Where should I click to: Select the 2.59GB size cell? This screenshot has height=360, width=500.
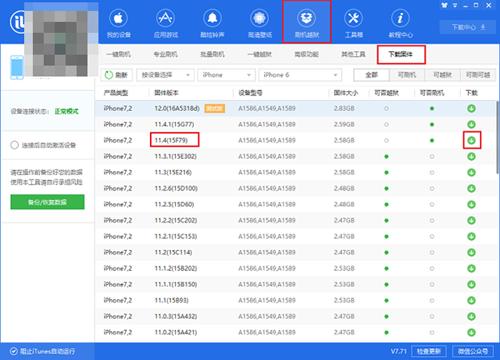point(344,124)
